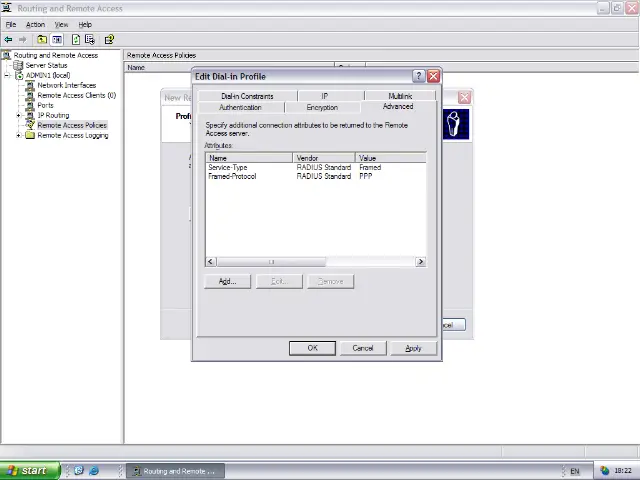Close the Edit Dial-in Profile dialog
The height and width of the screenshot is (480, 640).
tap(433, 76)
